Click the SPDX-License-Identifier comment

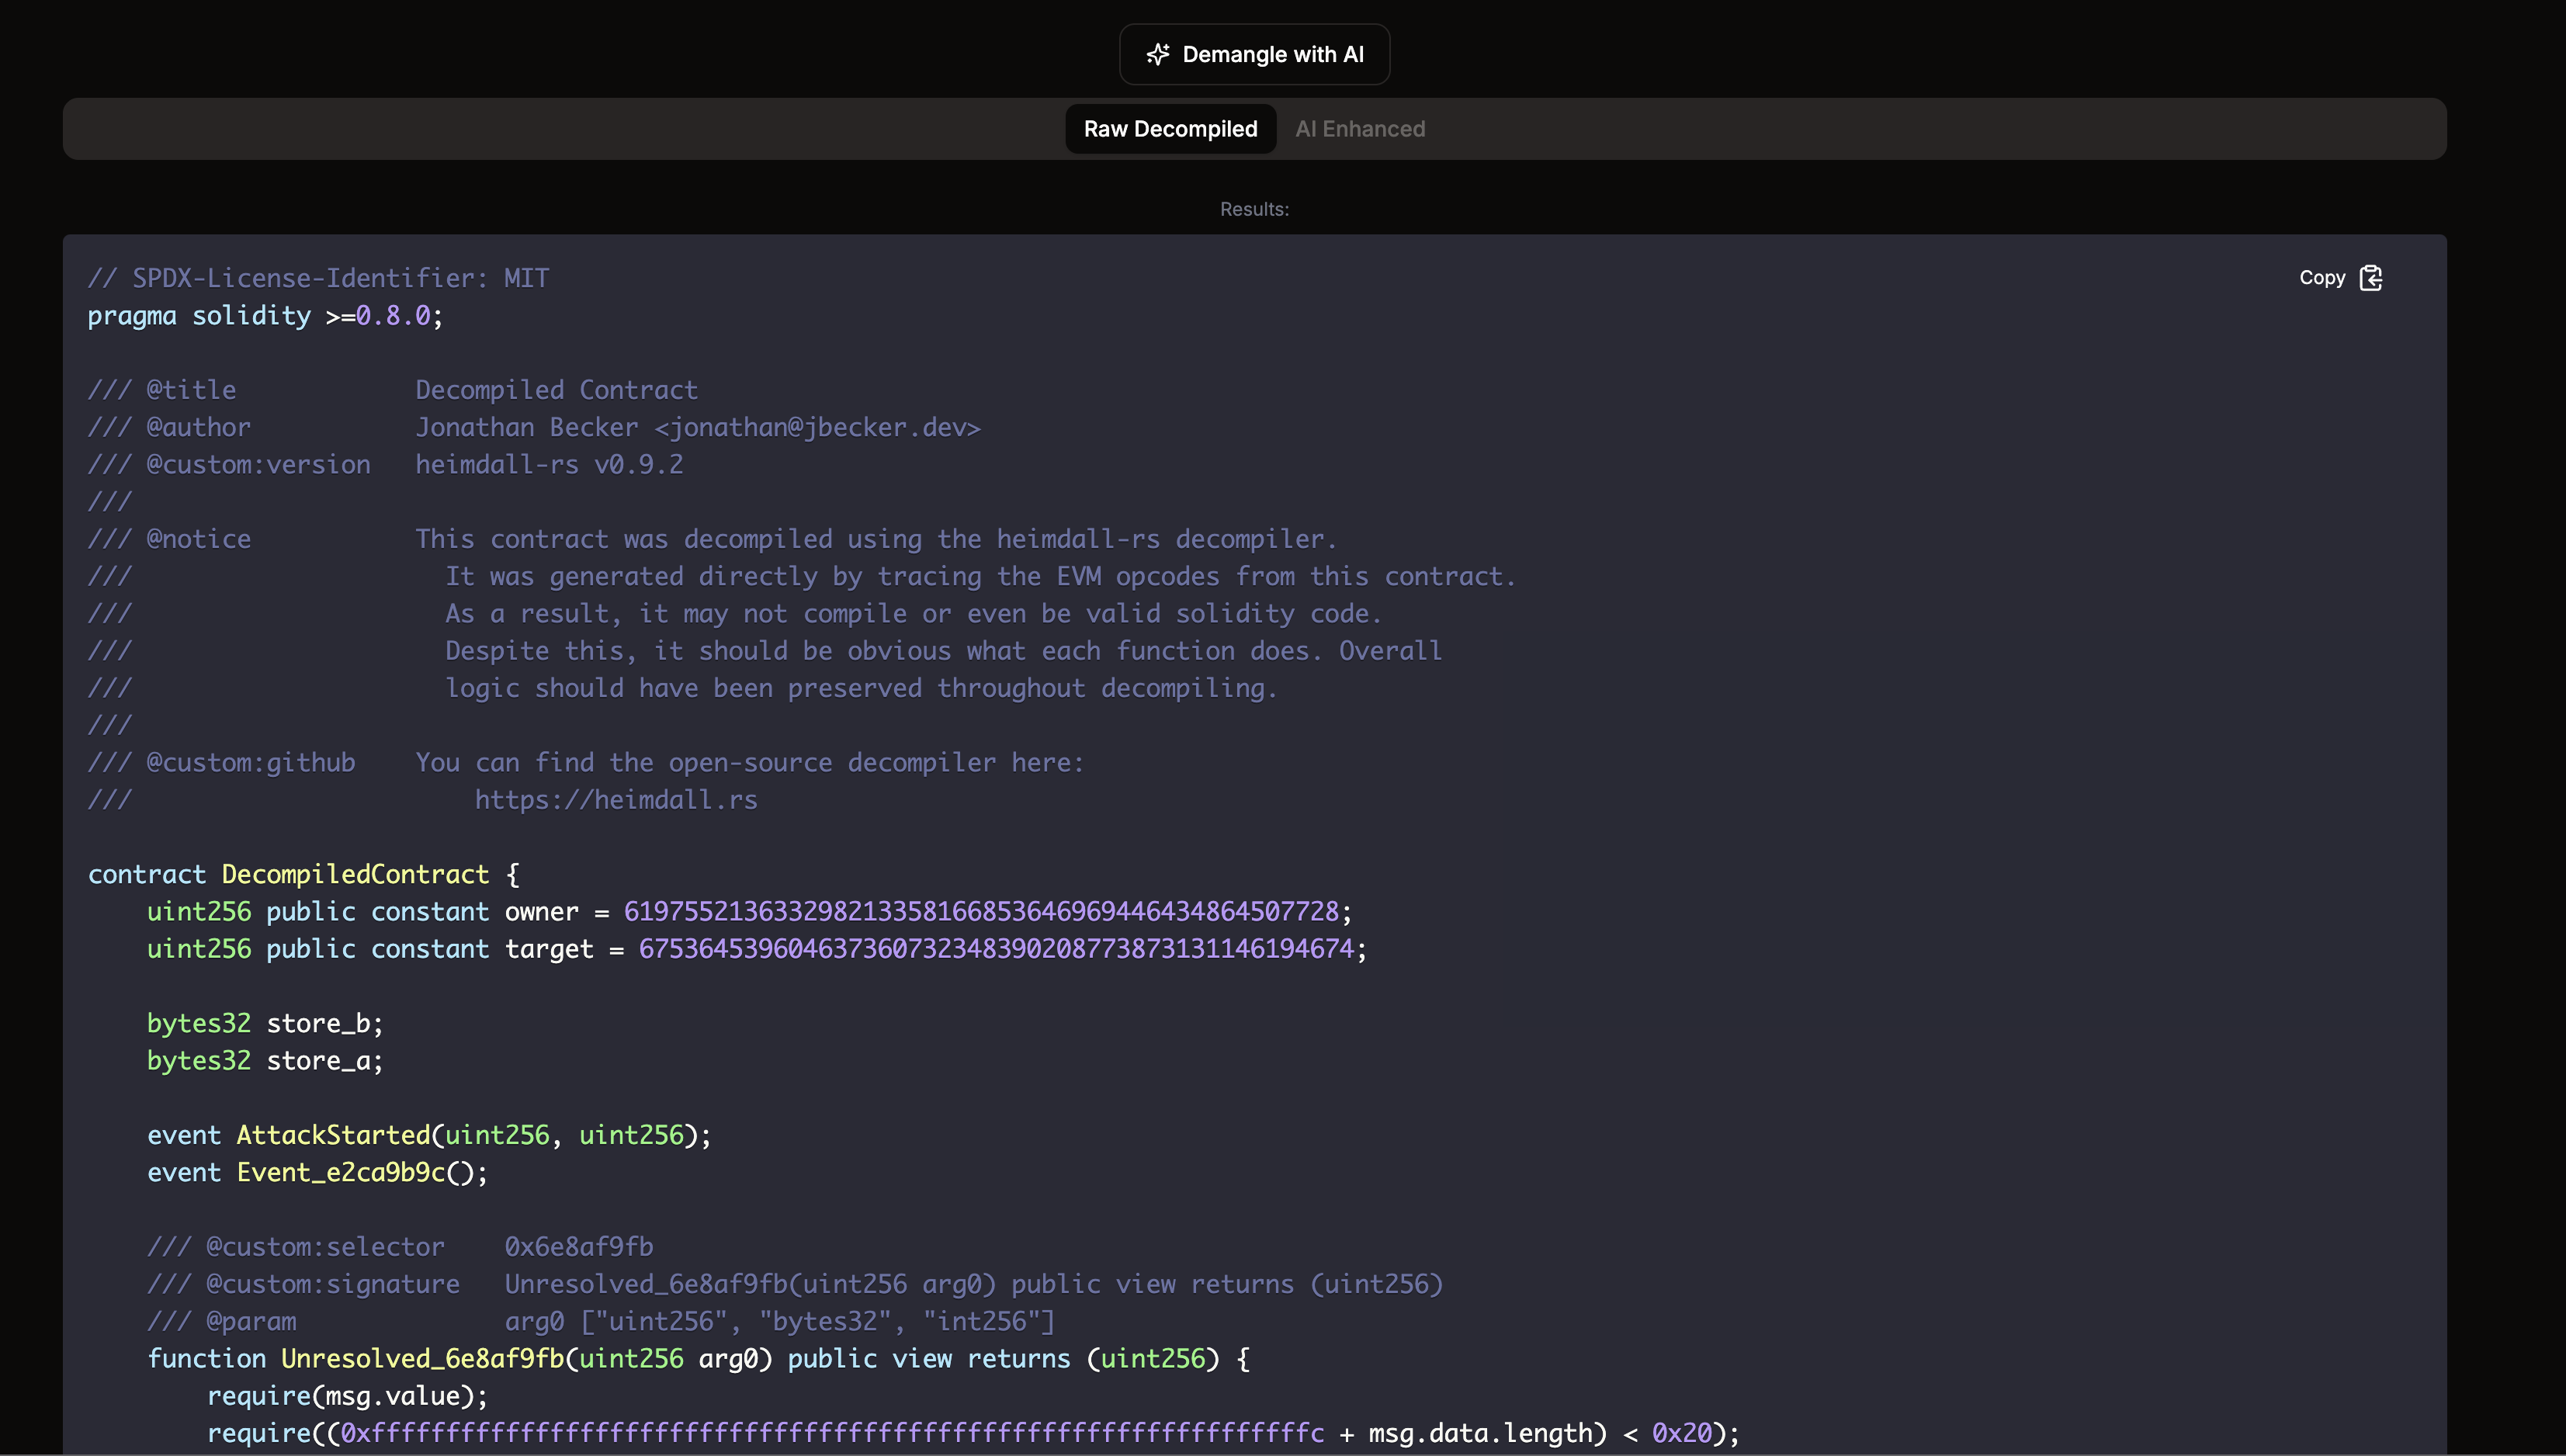coord(318,277)
